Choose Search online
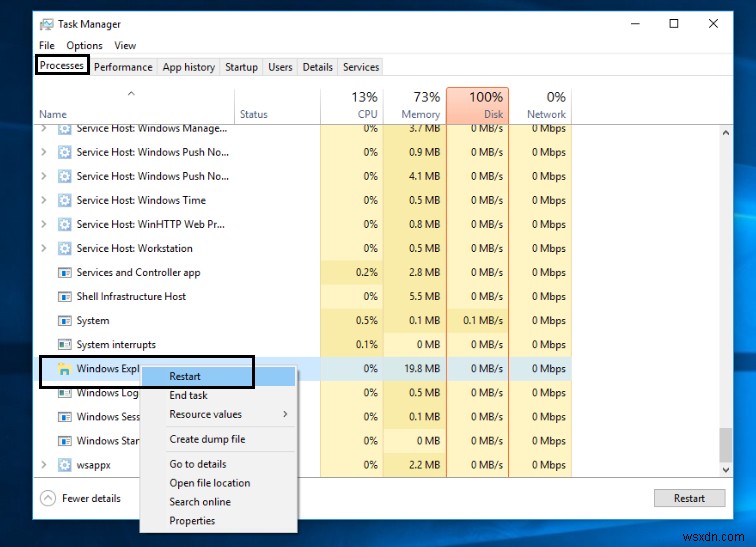The image size is (756, 547). [x=218, y=502]
